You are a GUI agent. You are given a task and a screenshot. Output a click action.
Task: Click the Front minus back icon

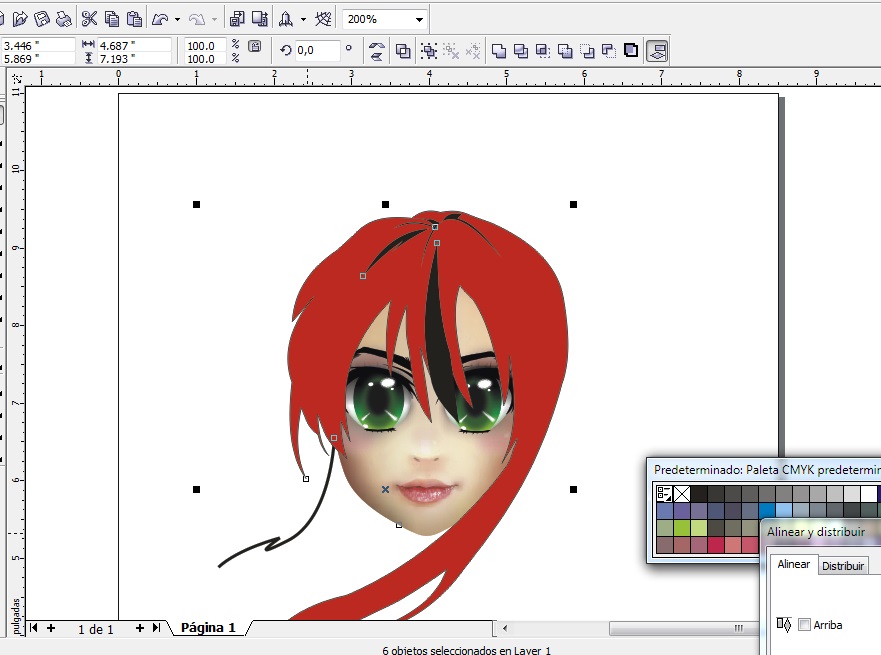(587, 51)
